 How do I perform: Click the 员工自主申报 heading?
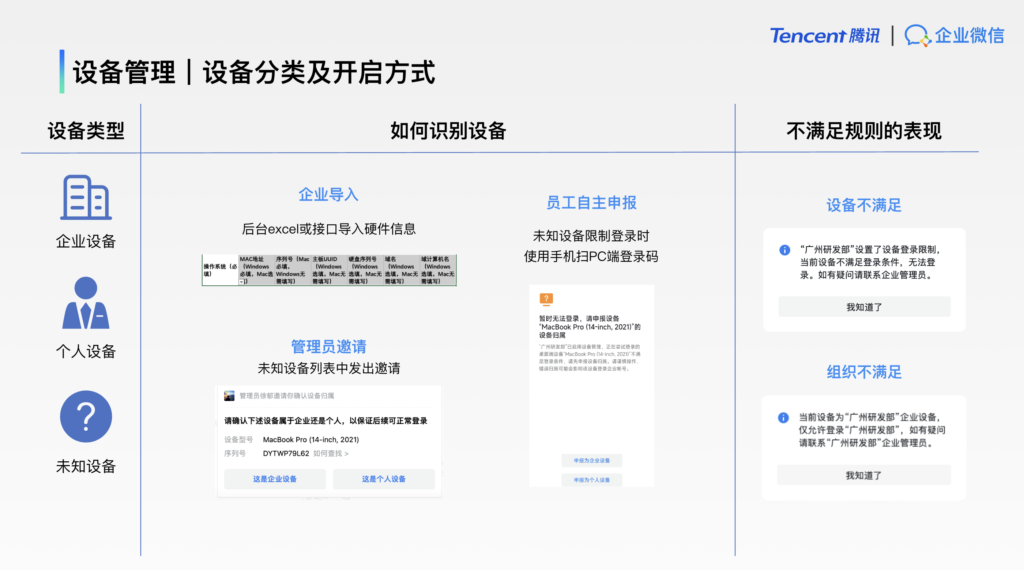[x=591, y=203]
